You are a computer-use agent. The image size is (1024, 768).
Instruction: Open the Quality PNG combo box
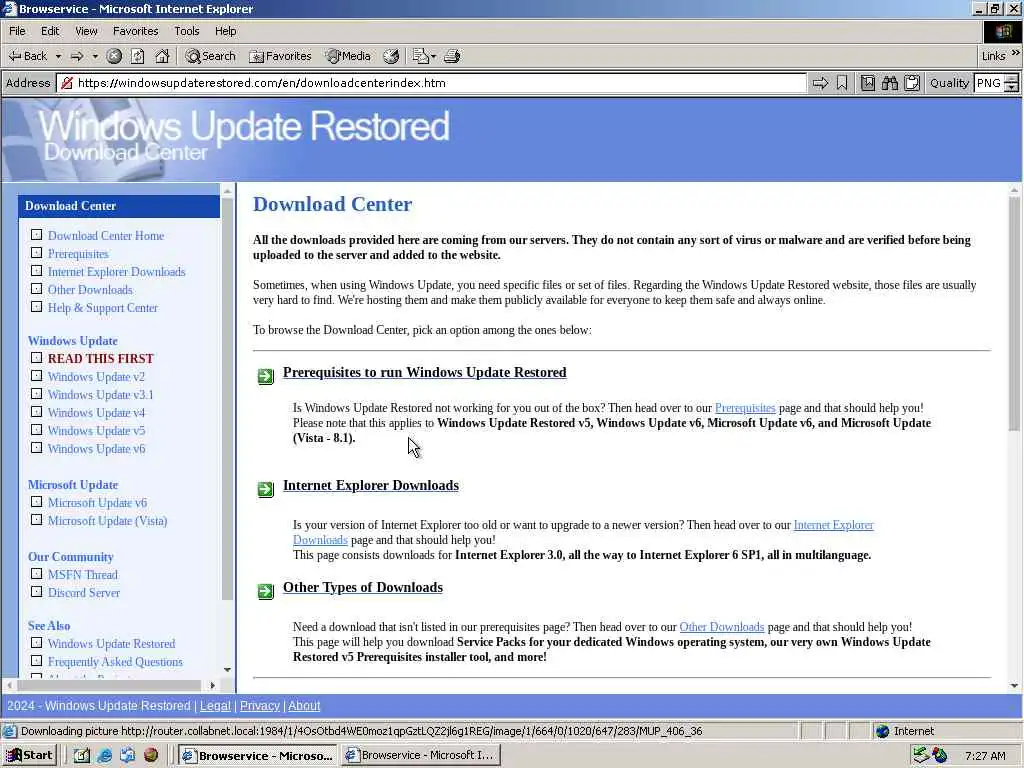(x=995, y=83)
